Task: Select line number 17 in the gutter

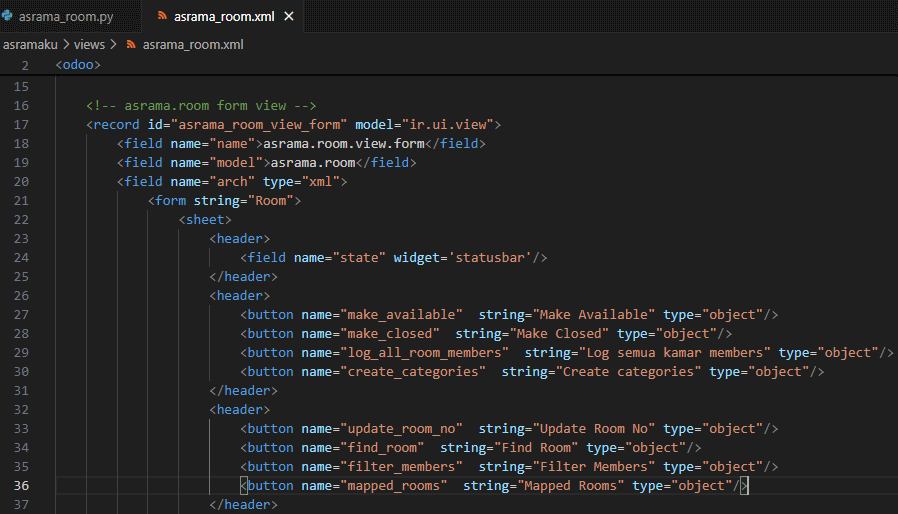Action: pos(21,124)
